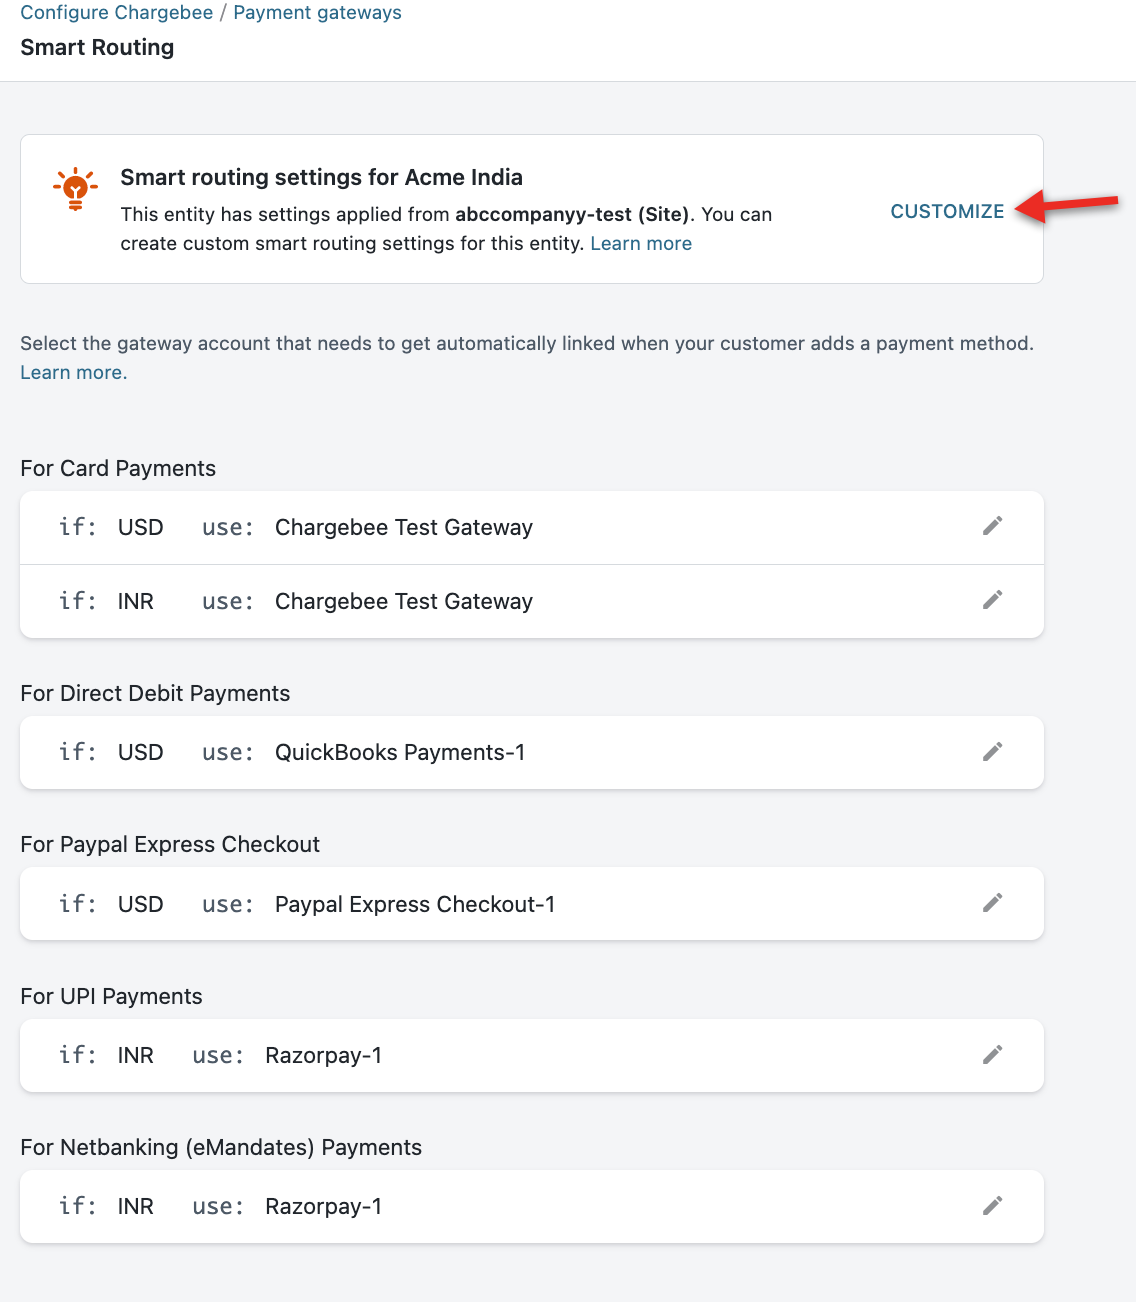Viewport: 1136px width, 1302px height.
Task: Edit Netbanking eMandates Razorpay-1 pencil icon
Action: click(992, 1206)
